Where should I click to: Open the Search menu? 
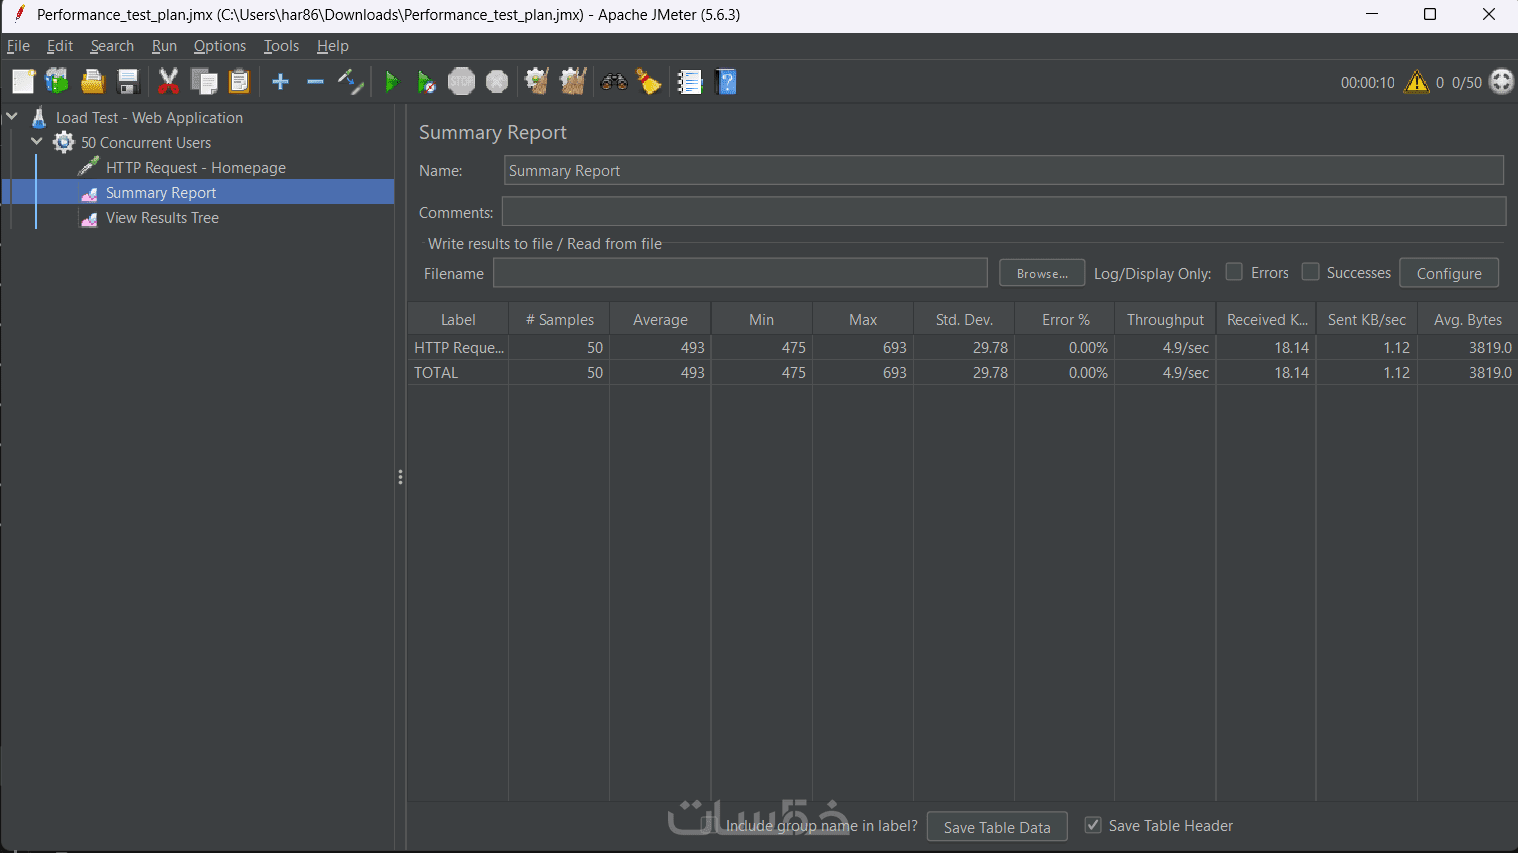tap(112, 46)
